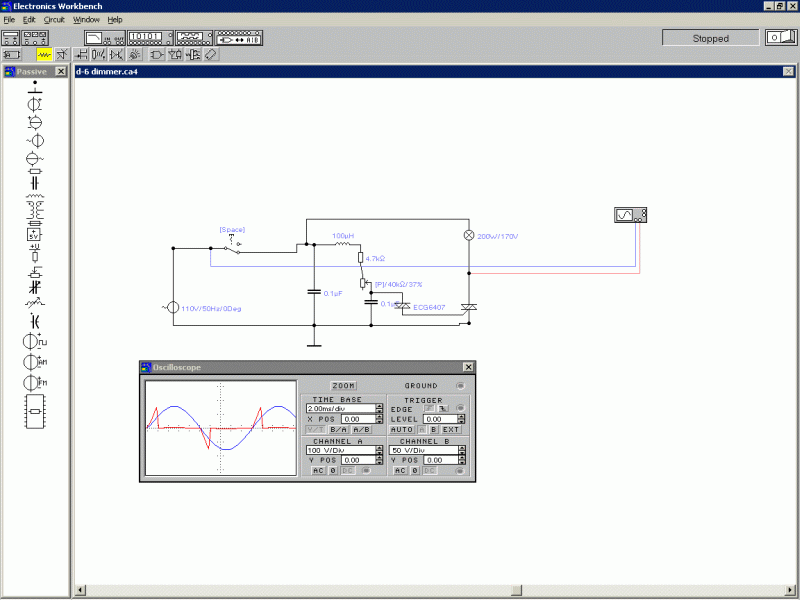This screenshot has height=600, width=800.
Task: Set Channel B coupling to AC
Action: coord(400,470)
